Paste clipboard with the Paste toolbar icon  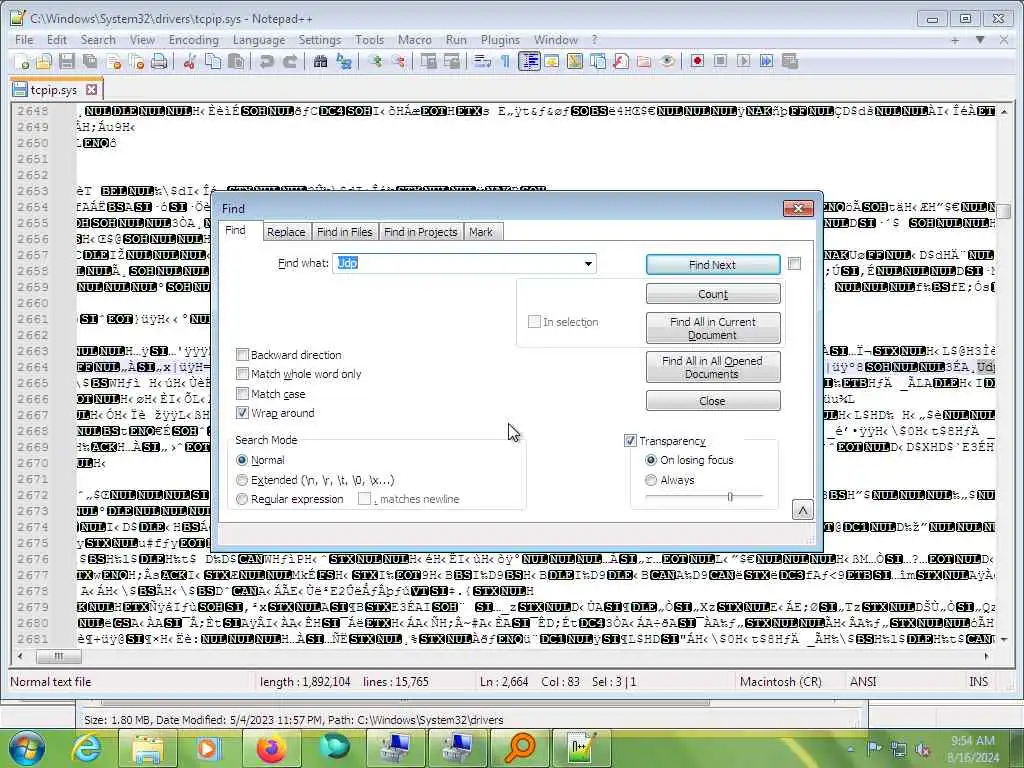pyautogui.click(x=236, y=61)
